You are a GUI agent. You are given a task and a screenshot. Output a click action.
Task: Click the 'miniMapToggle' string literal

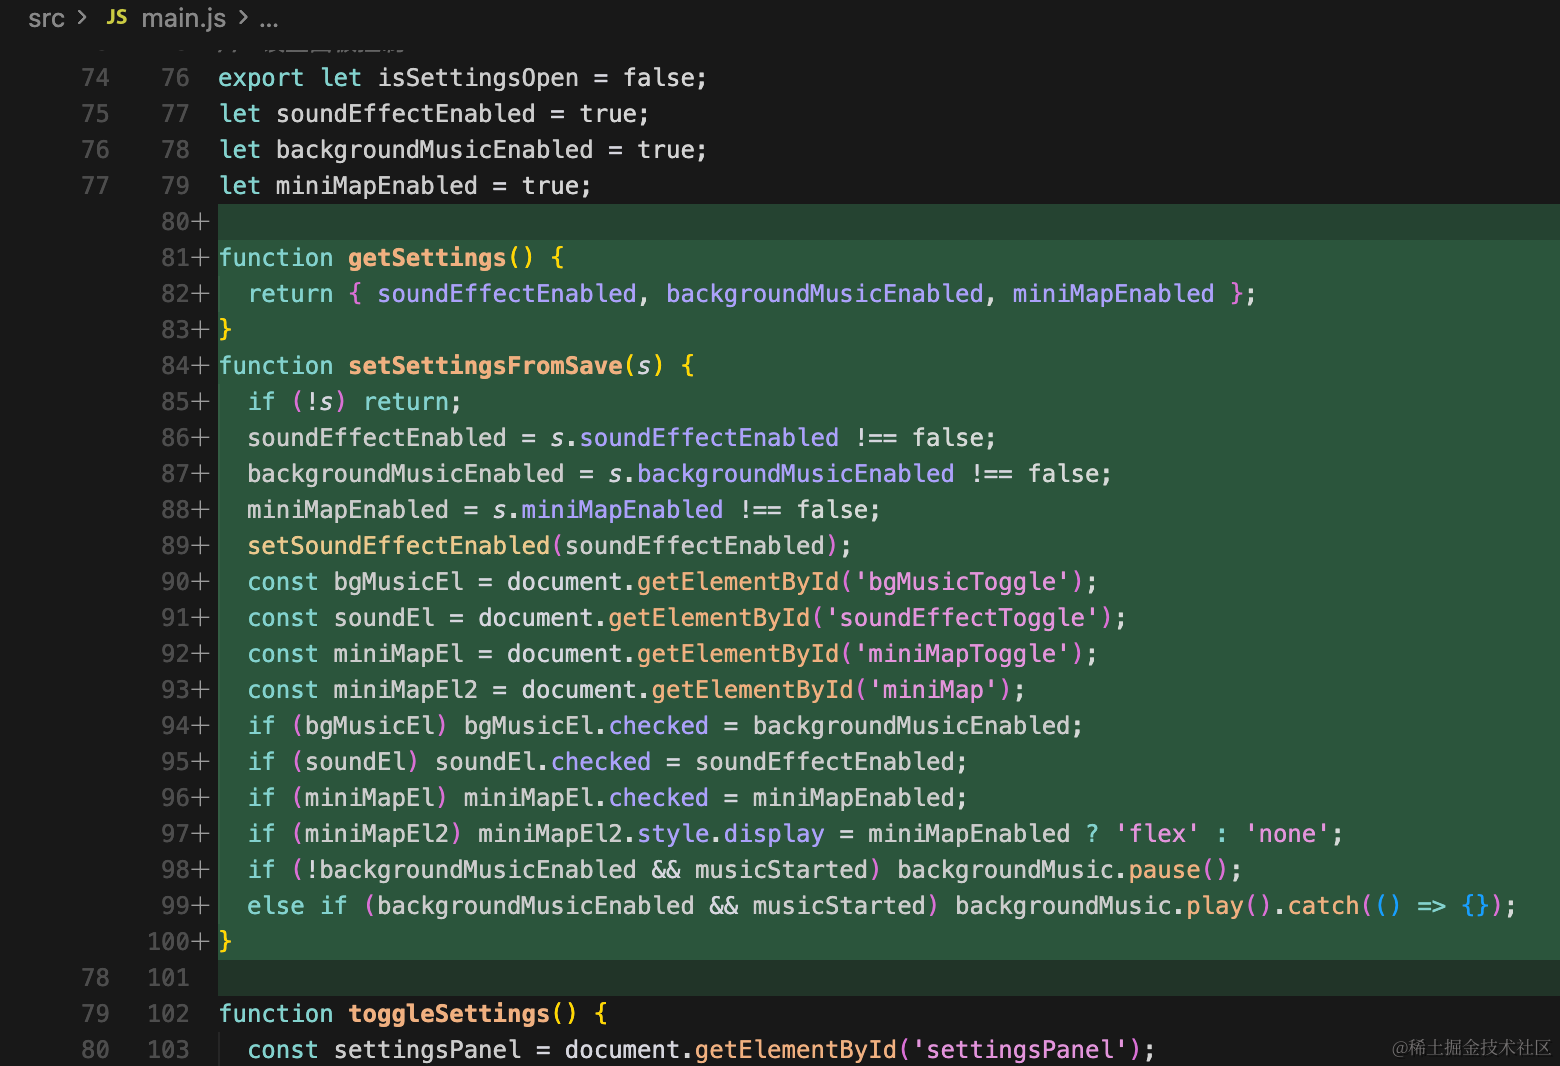(x=962, y=654)
